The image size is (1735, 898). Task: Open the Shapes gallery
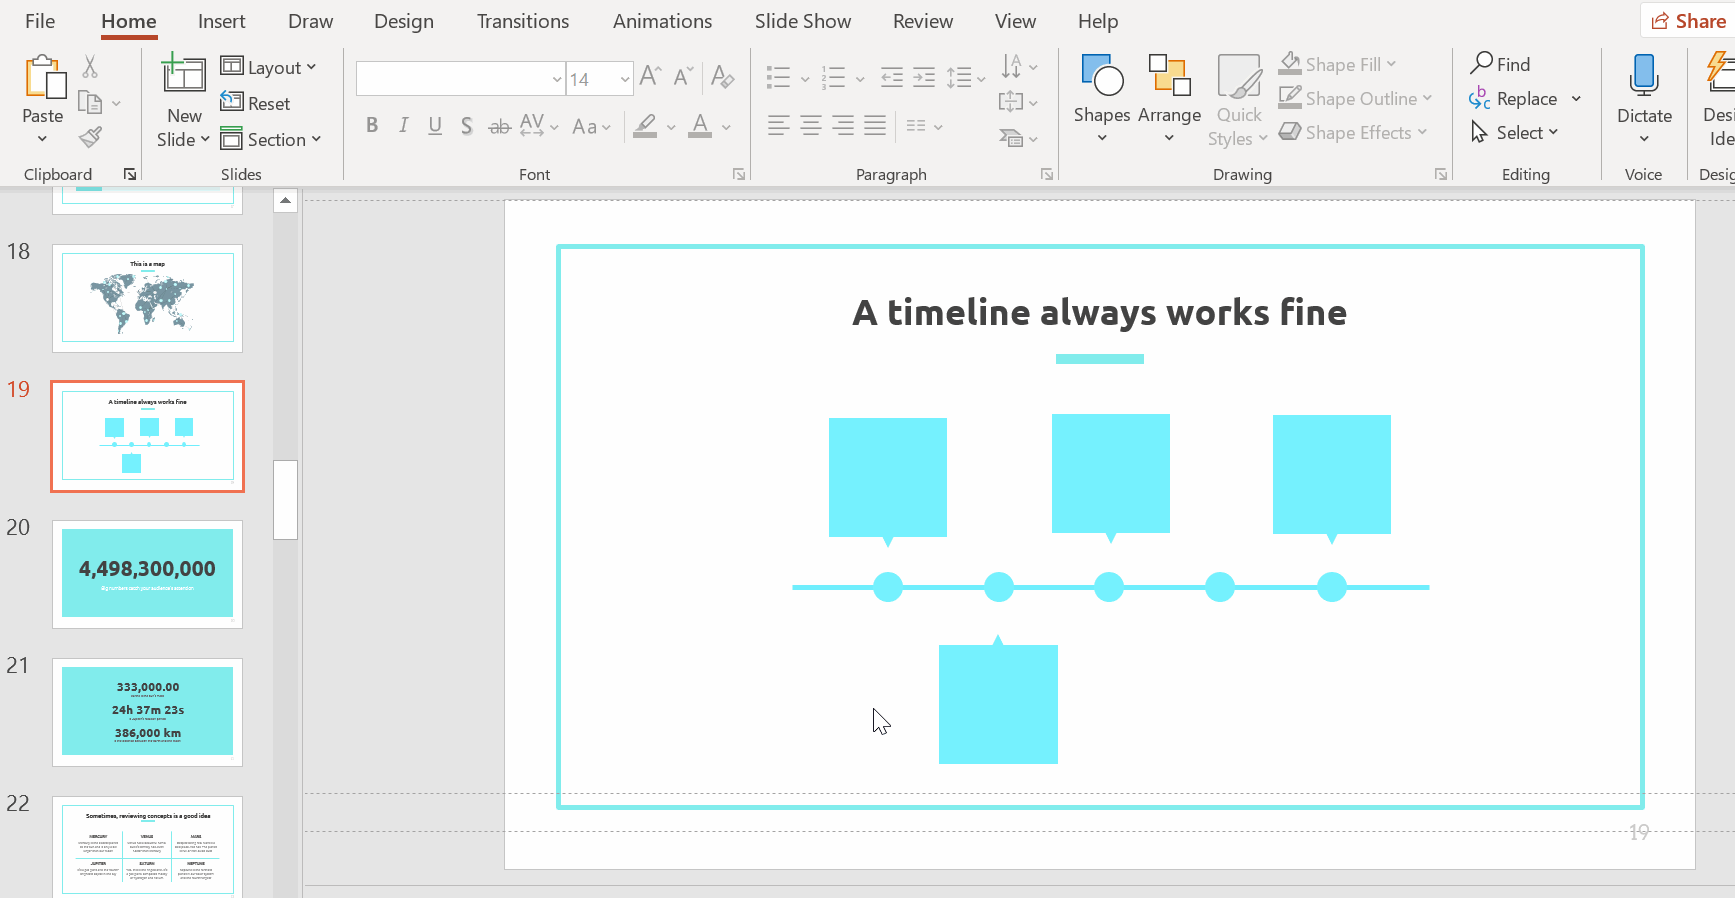click(1102, 98)
